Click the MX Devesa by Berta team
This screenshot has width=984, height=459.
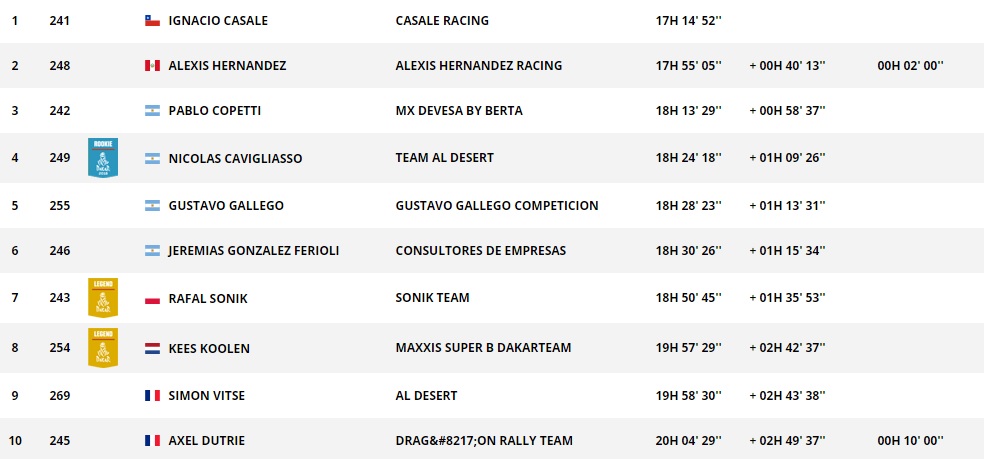pyautogui.click(x=459, y=111)
